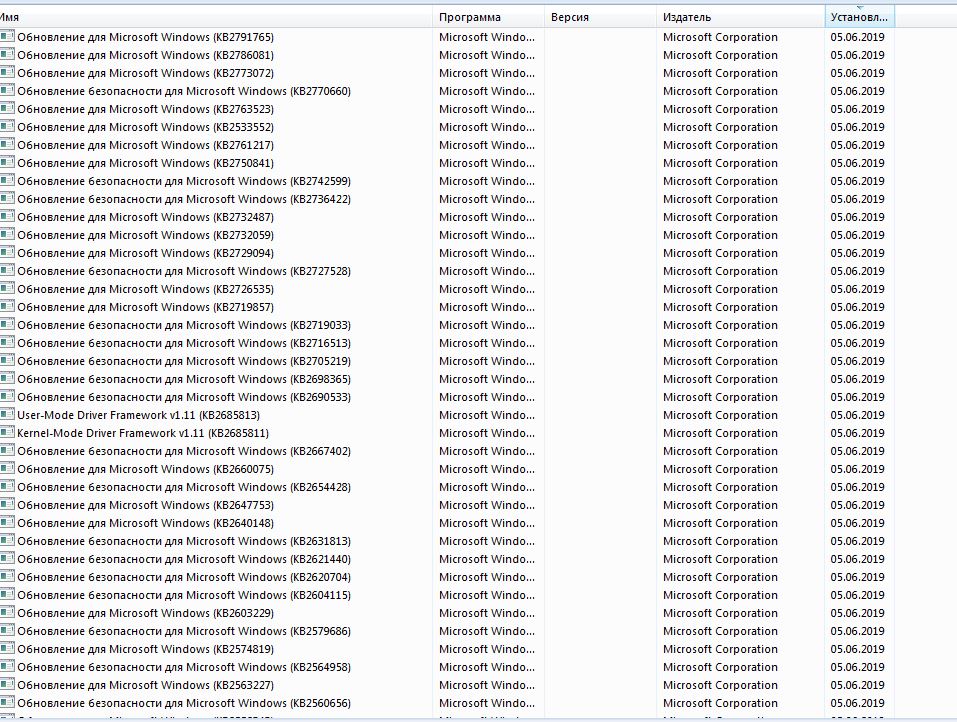
Task: Click the update icon for KB2791765
Action: point(7,37)
